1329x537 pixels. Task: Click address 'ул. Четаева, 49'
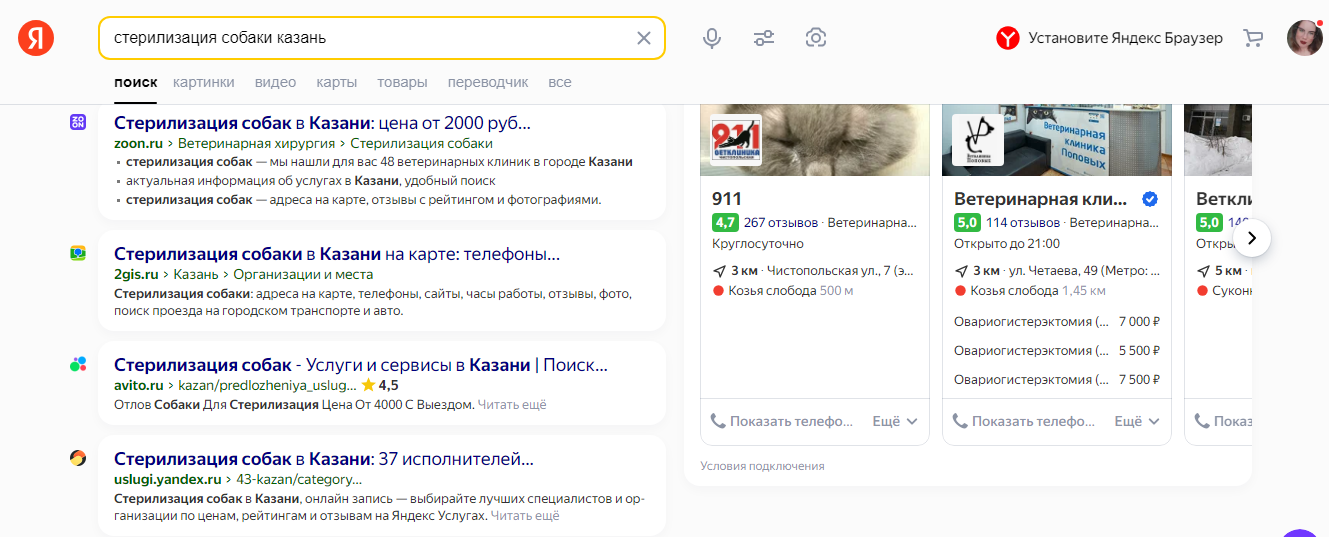[x=1084, y=270]
